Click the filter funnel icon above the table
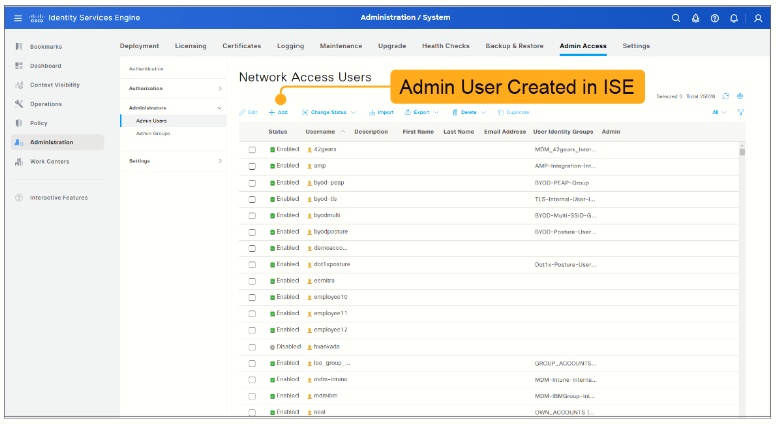The width and height of the screenshot is (776, 424). click(x=741, y=112)
